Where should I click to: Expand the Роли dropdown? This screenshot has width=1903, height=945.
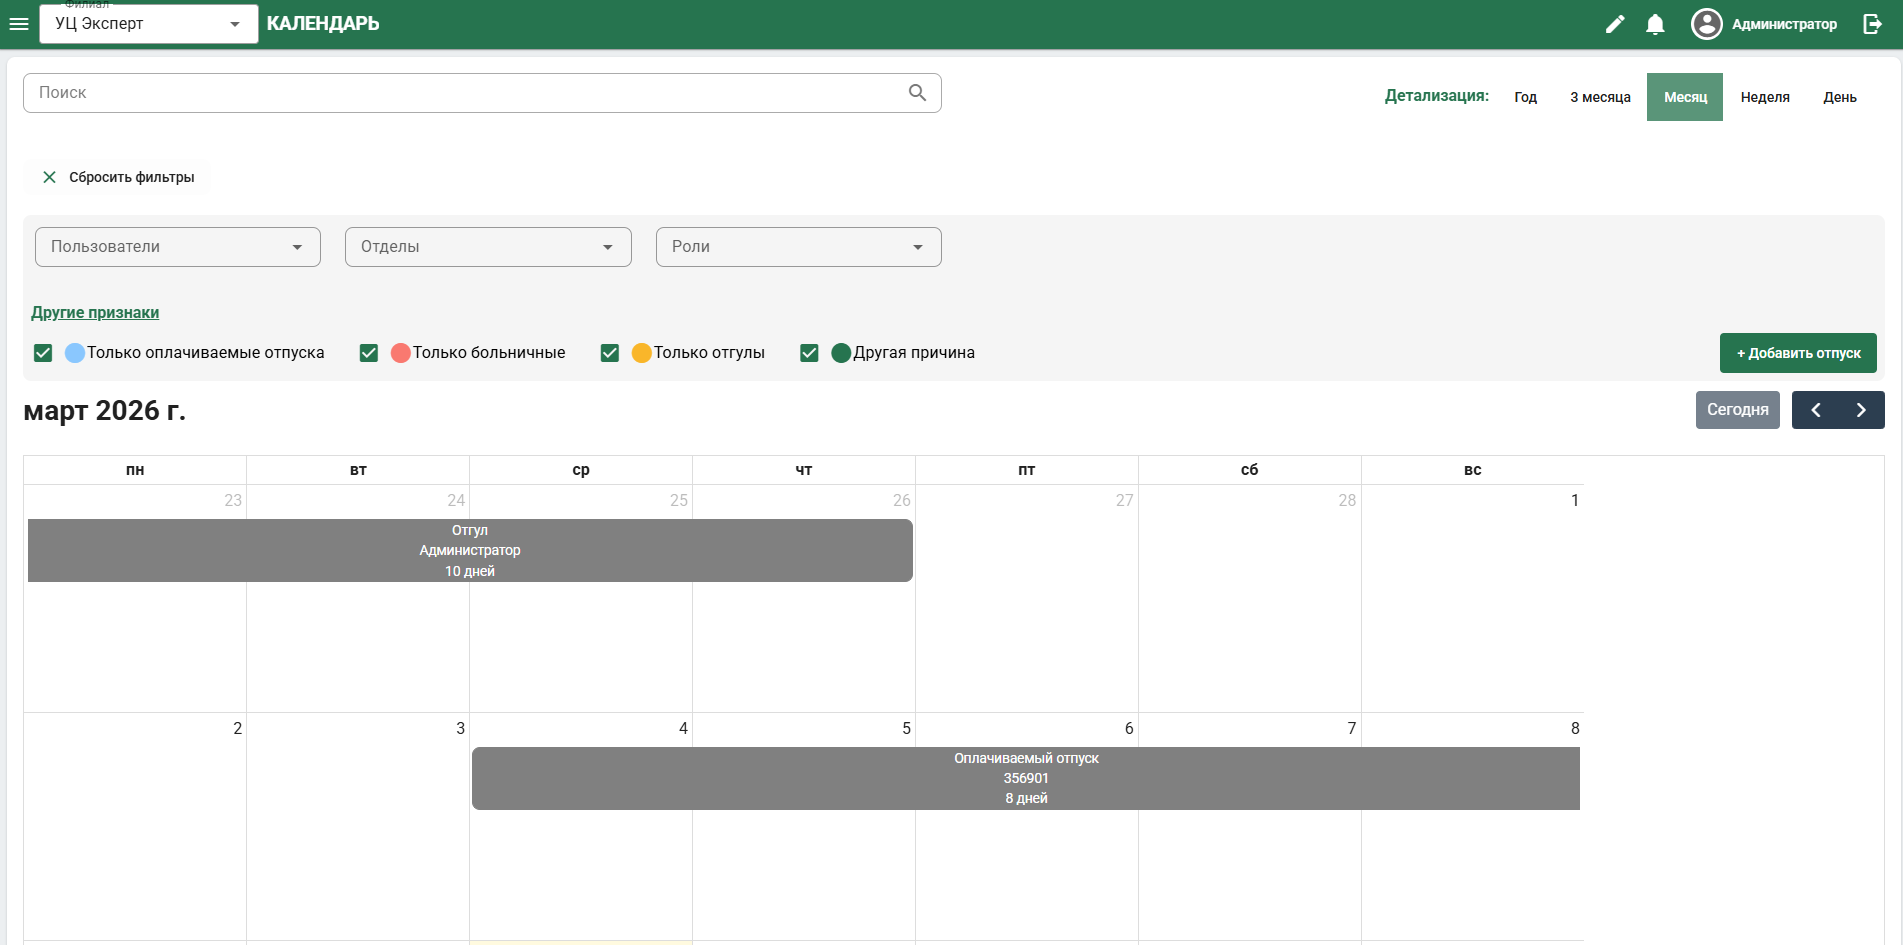pos(799,247)
